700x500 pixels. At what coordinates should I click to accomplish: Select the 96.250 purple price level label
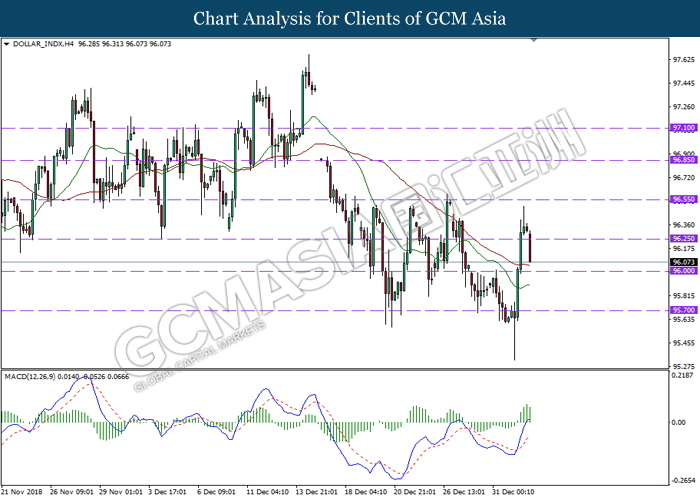[x=683, y=239]
